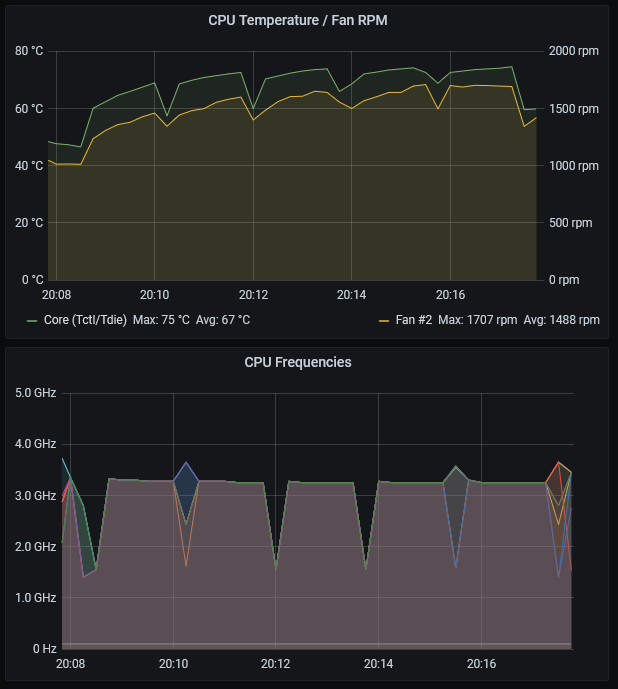Click the 80 °C left axis label
The image size is (618, 689).
(x=30, y=51)
